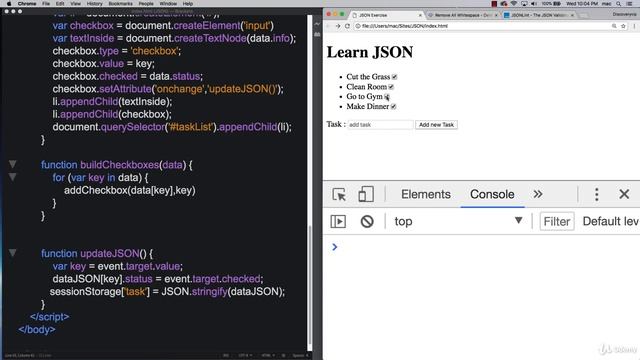Switch to the JSON Exercise browser tab
Screen dimensions: 640x360
point(386,15)
